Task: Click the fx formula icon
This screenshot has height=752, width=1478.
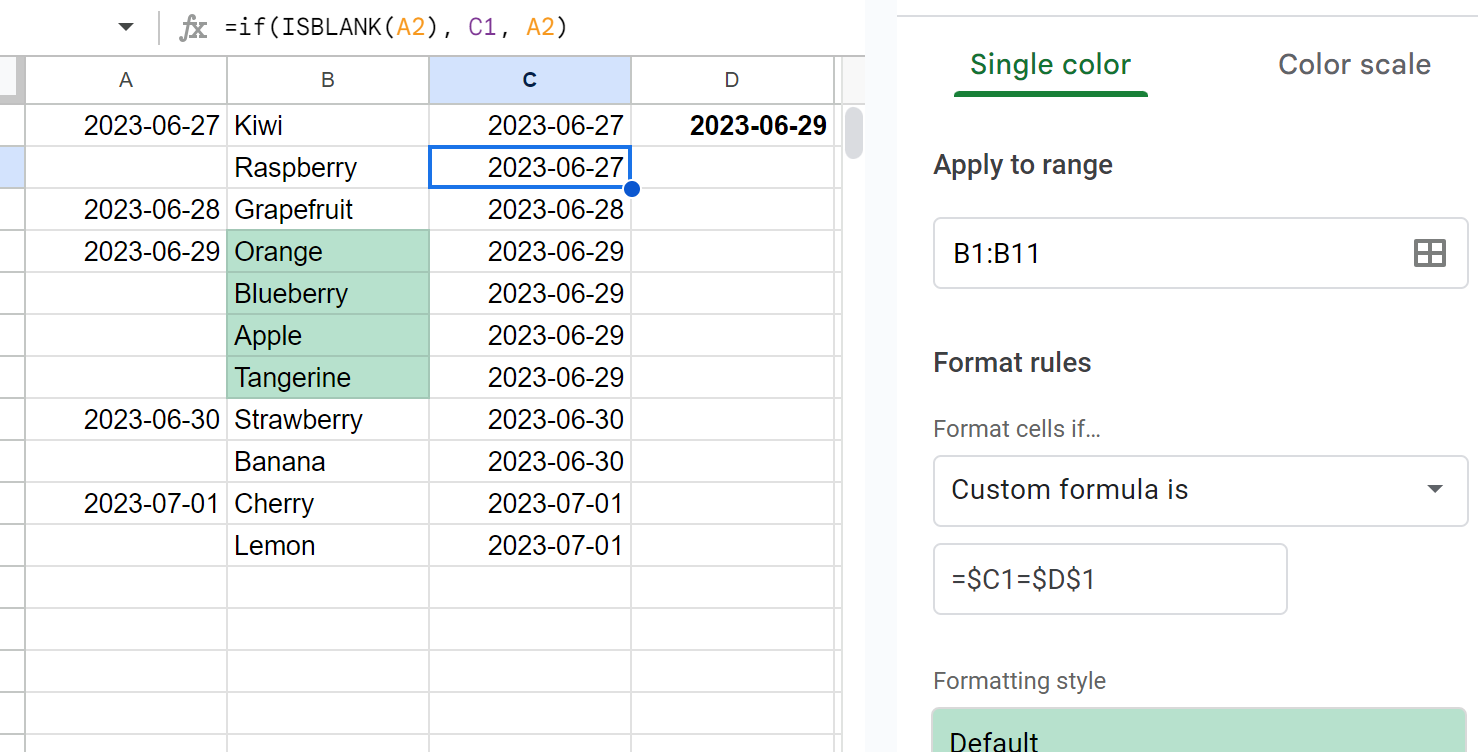Action: coord(193,28)
